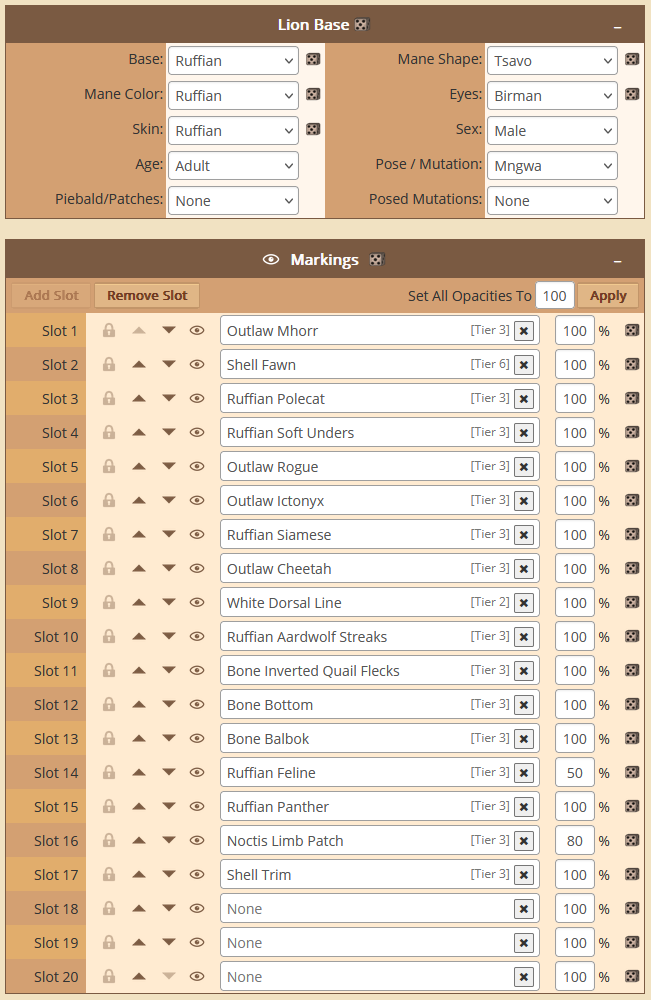Toggle visibility of Slot 15 Ruffian Panther
This screenshot has height=1000, width=651.
pos(197,807)
